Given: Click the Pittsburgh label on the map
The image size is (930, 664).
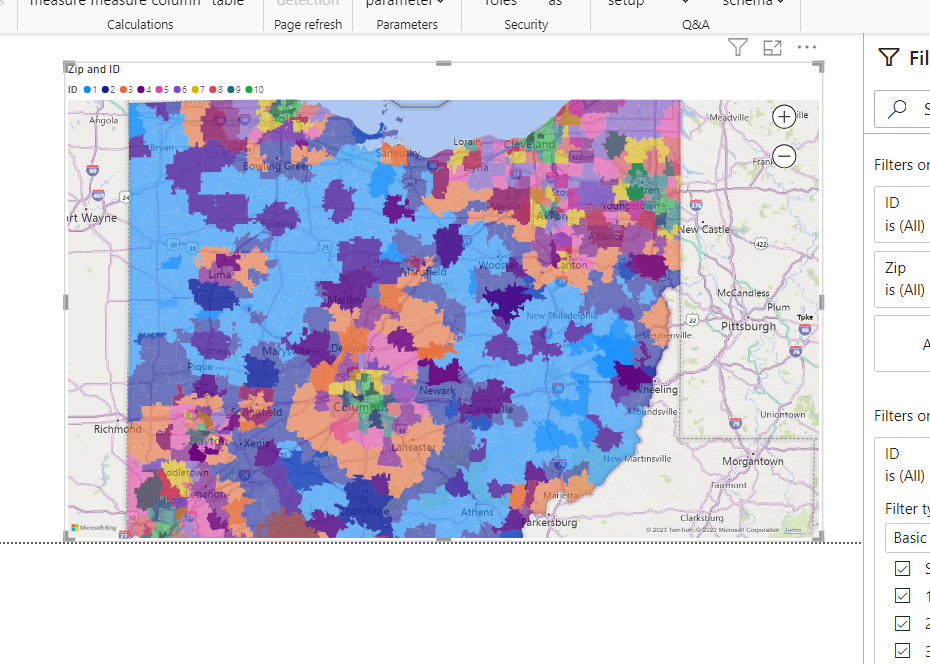Looking at the screenshot, I should 749,326.
